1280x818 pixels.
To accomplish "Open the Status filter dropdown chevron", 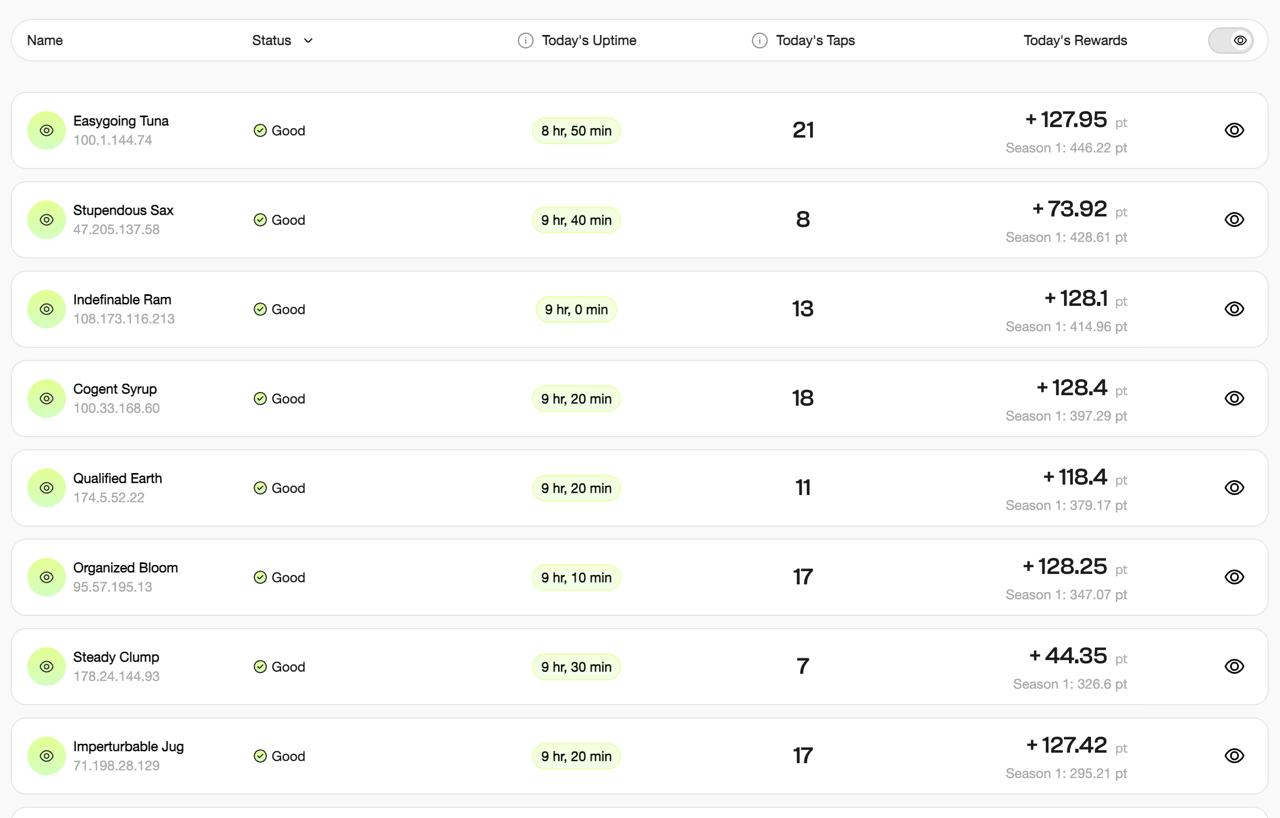I will coord(308,41).
